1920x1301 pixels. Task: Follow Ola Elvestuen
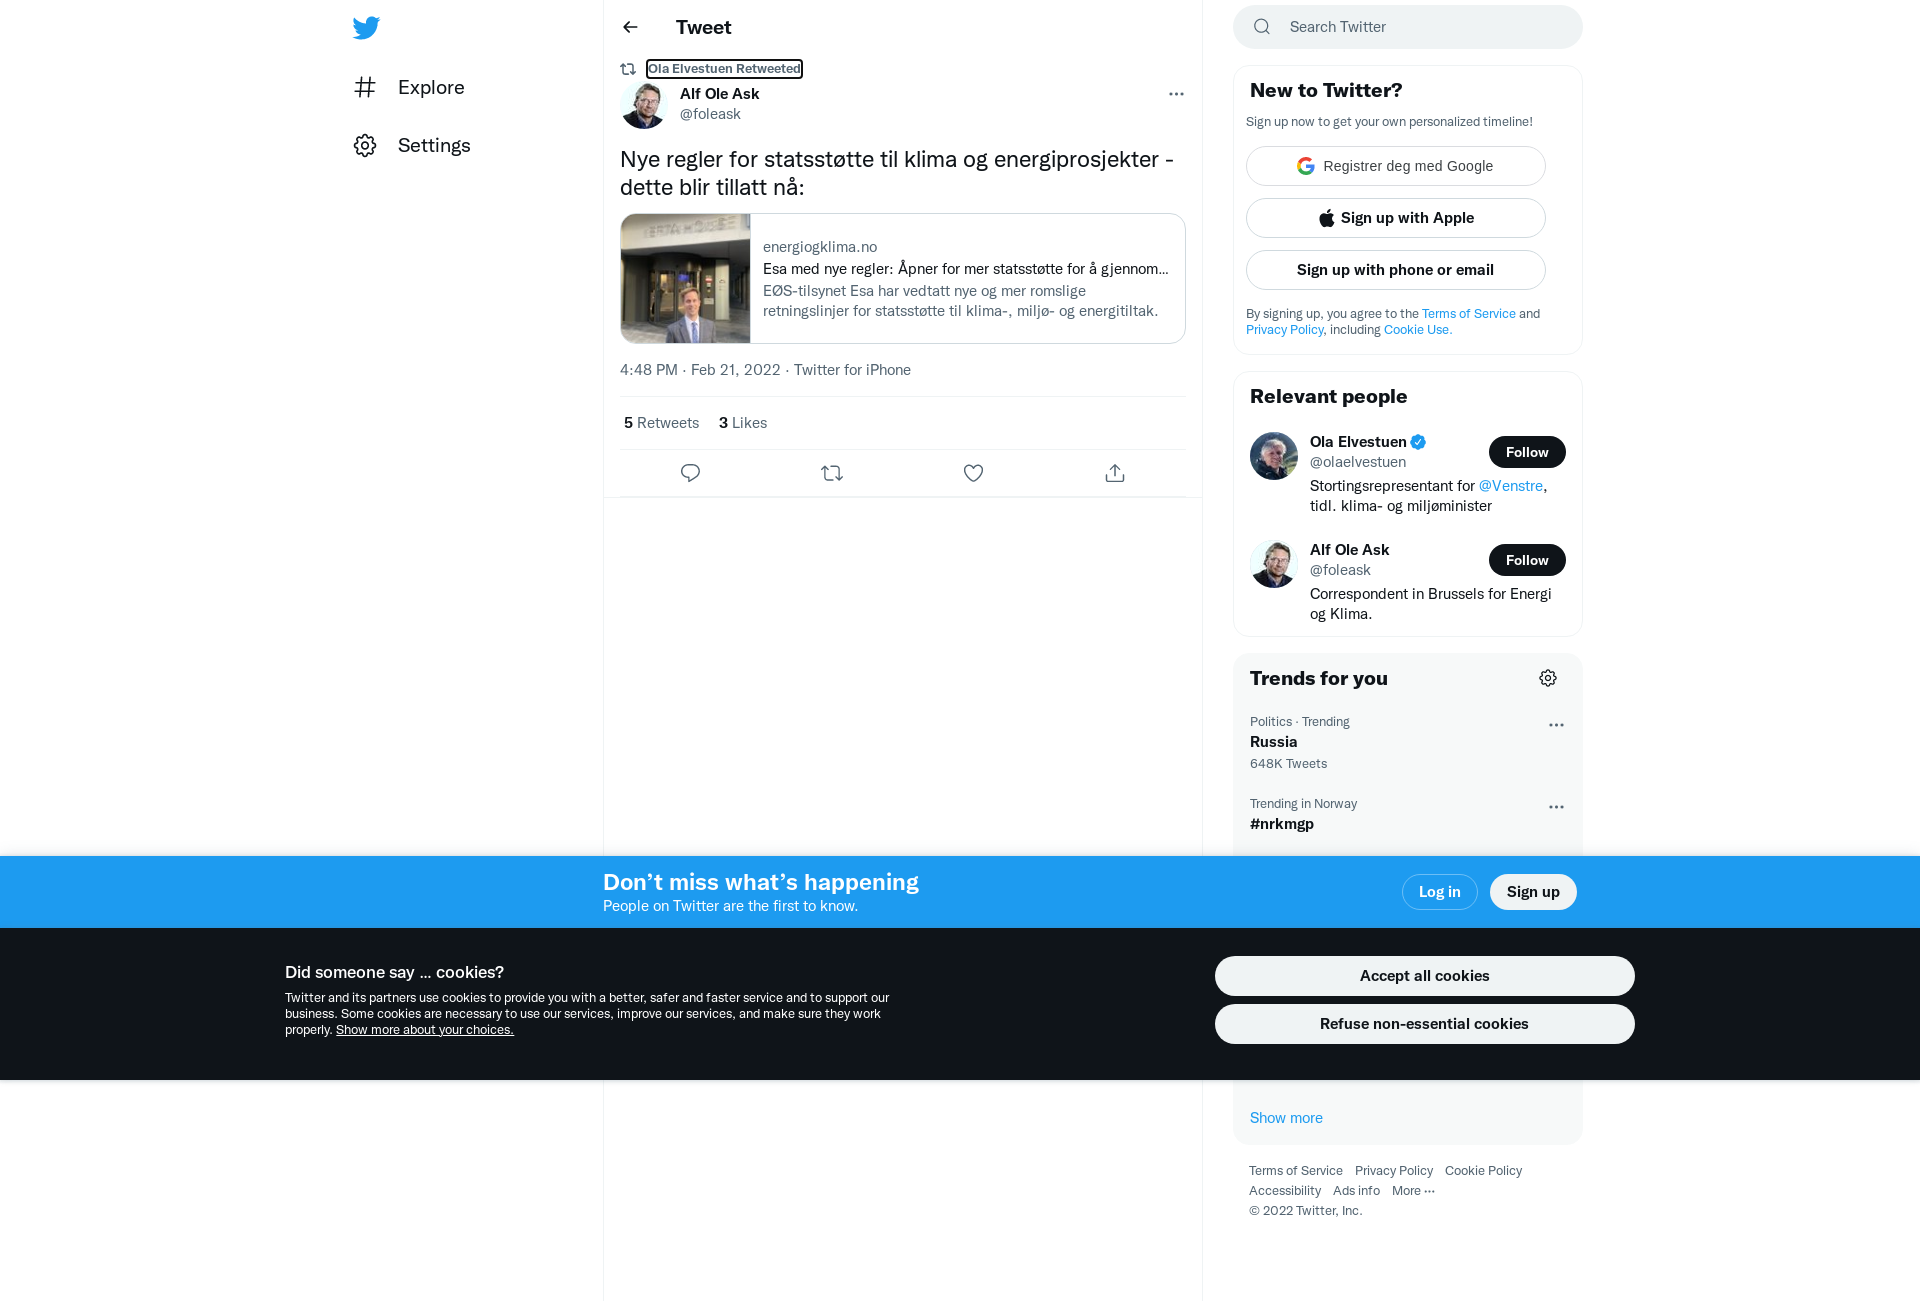coord(1527,452)
